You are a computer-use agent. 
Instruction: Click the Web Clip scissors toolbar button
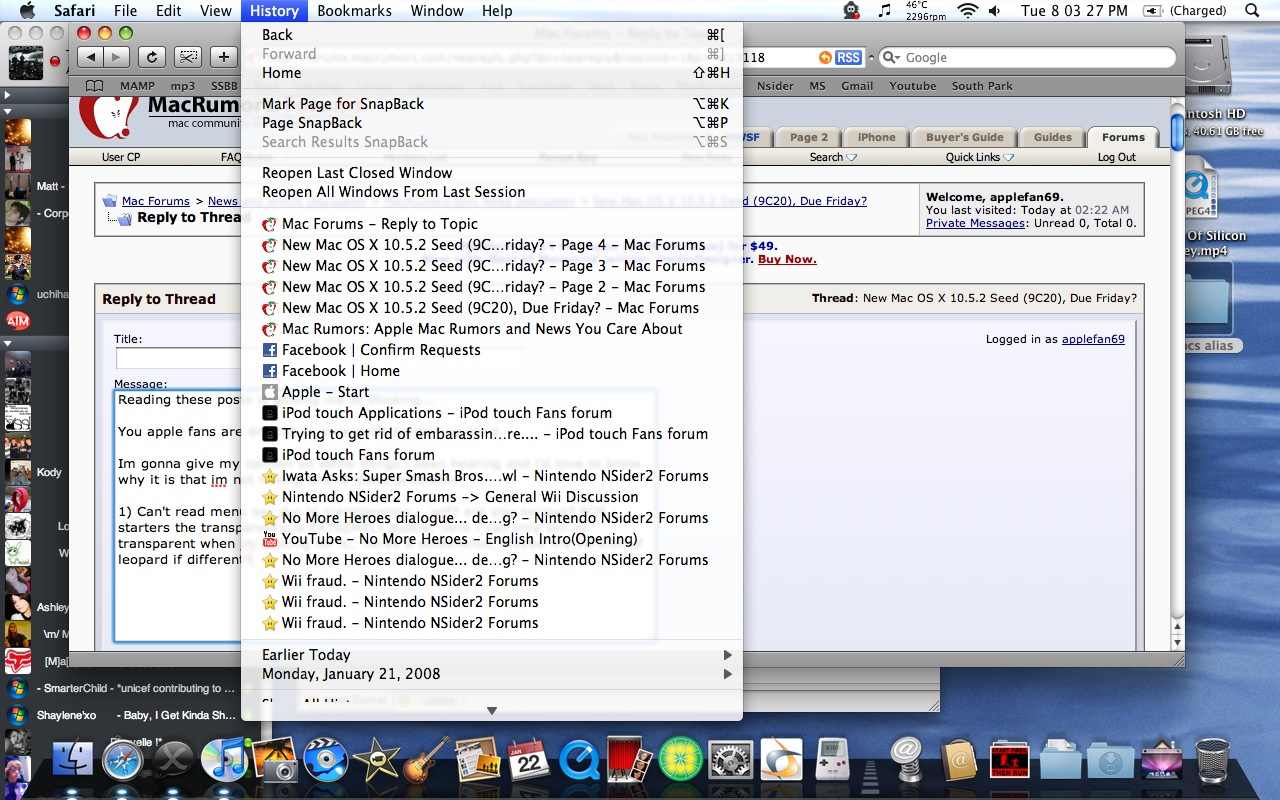(x=188, y=57)
